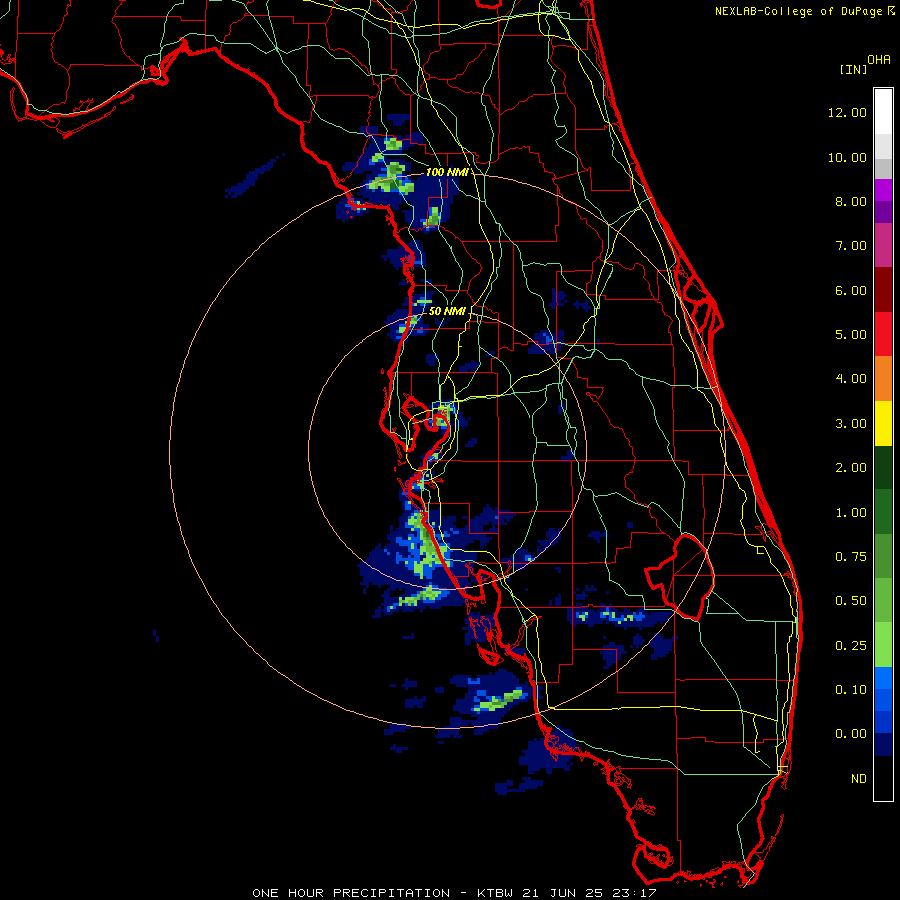Click the bright red swatch in color scale
The image size is (900, 900).
(883, 334)
